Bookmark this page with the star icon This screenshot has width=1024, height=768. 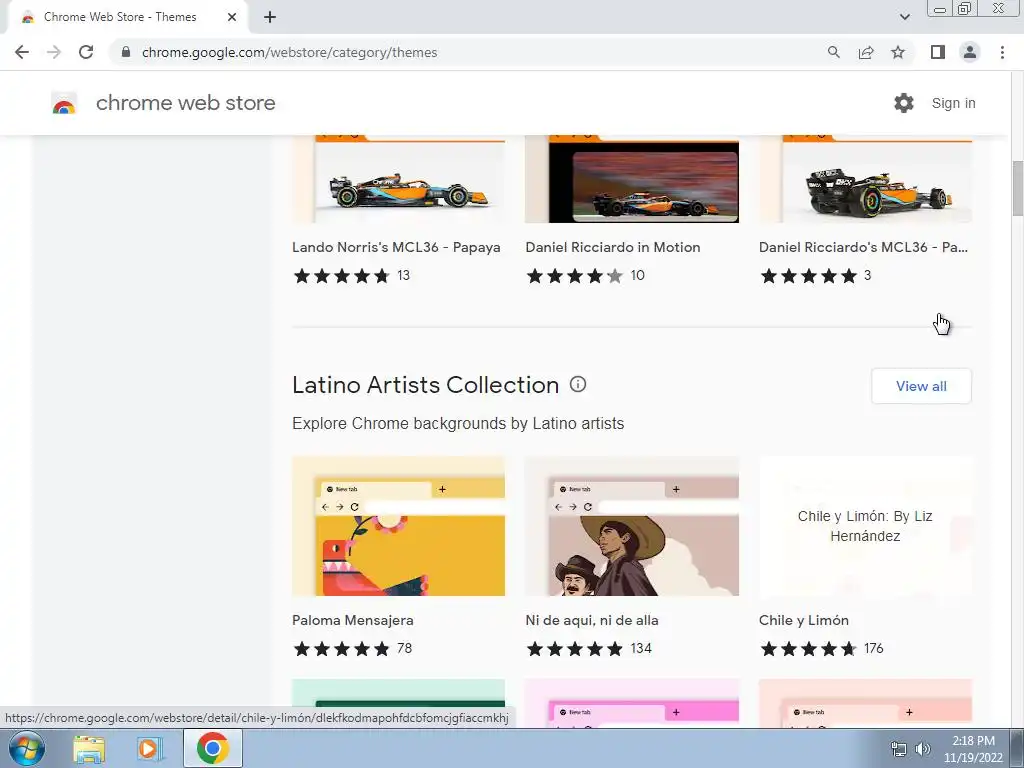898,52
